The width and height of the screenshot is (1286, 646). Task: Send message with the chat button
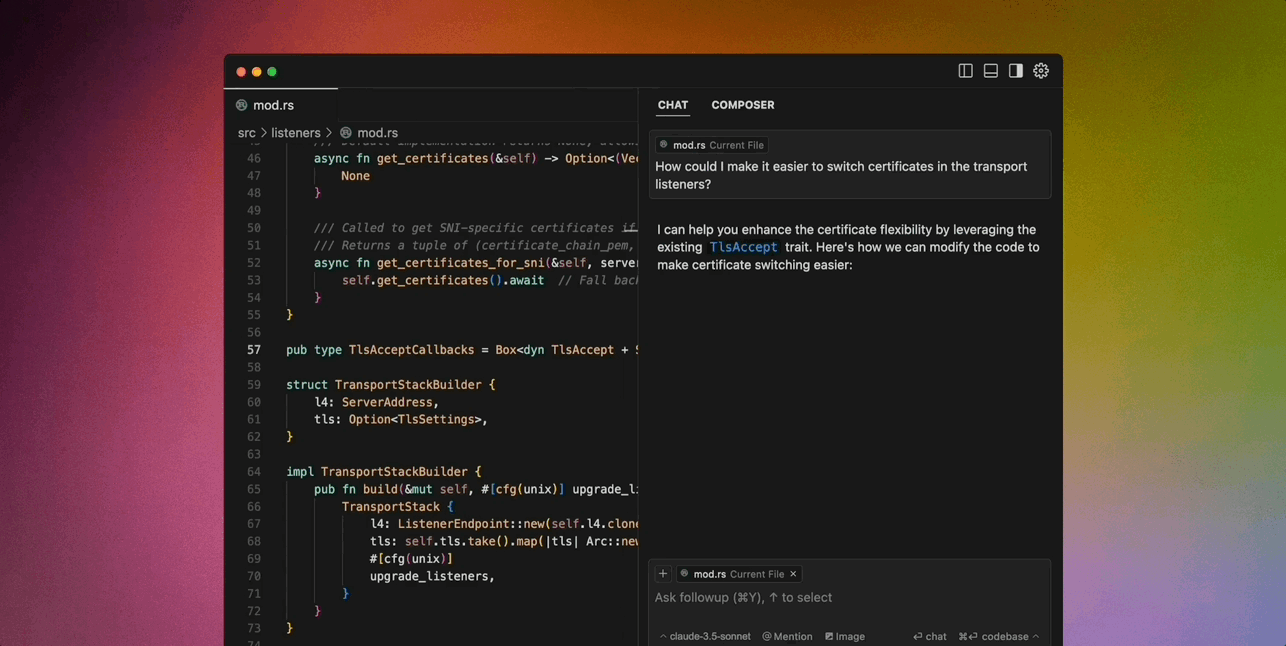(930, 636)
